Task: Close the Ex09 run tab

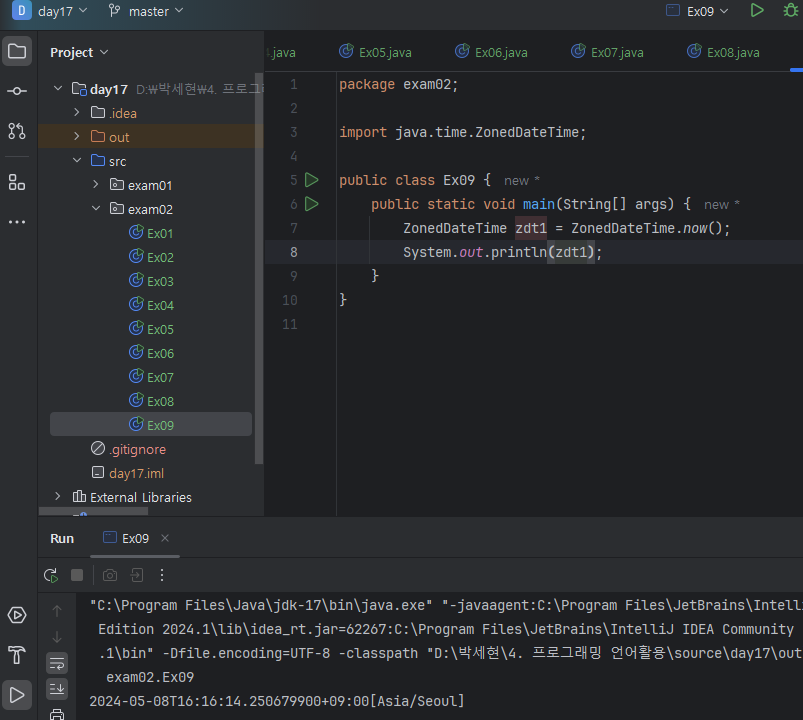Action: click(x=165, y=538)
